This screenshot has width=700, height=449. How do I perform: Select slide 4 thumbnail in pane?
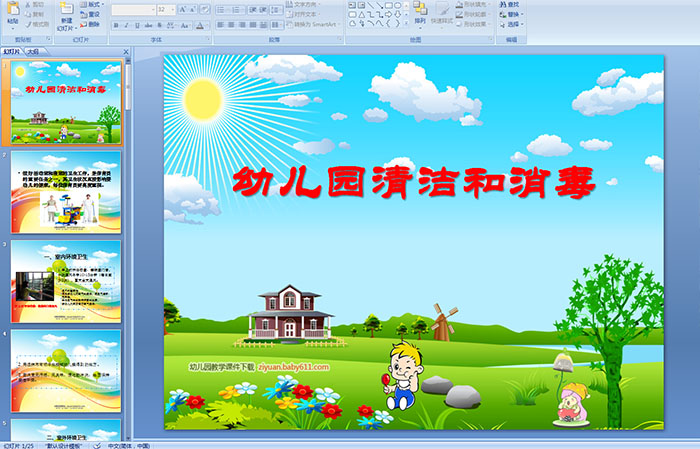coord(66,370)
